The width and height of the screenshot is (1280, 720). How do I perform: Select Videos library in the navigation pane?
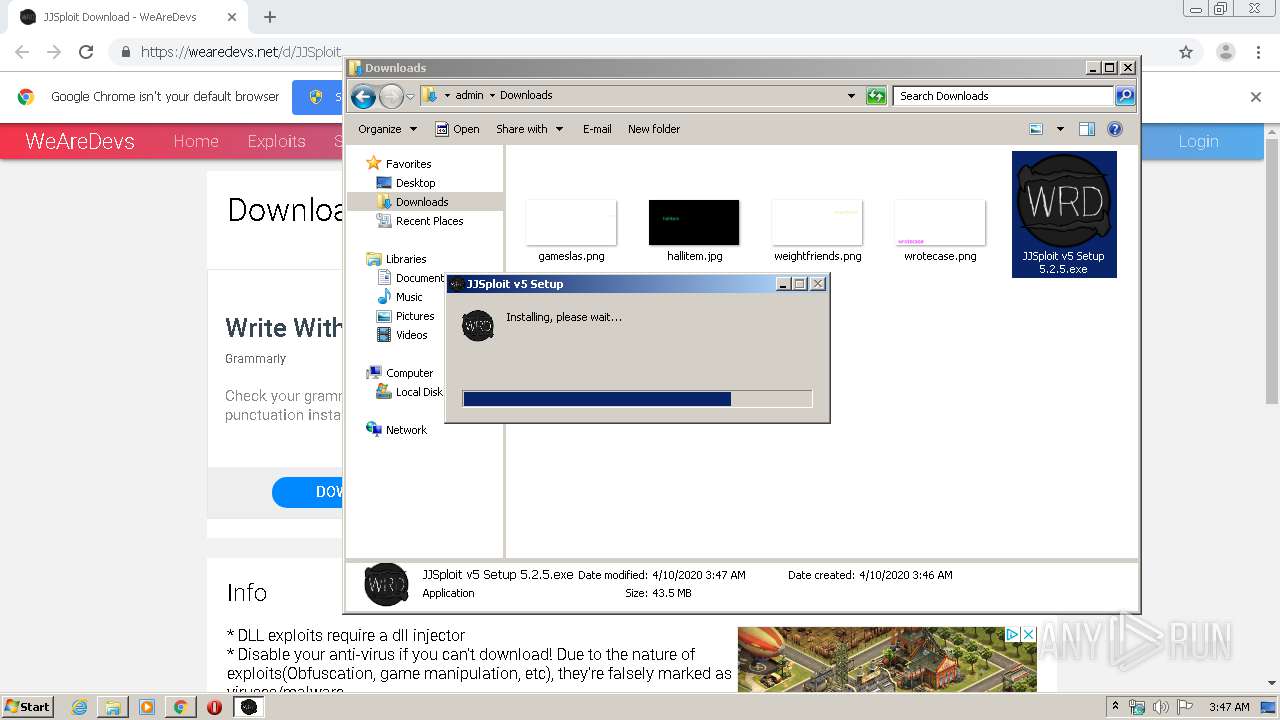(402, 335)
